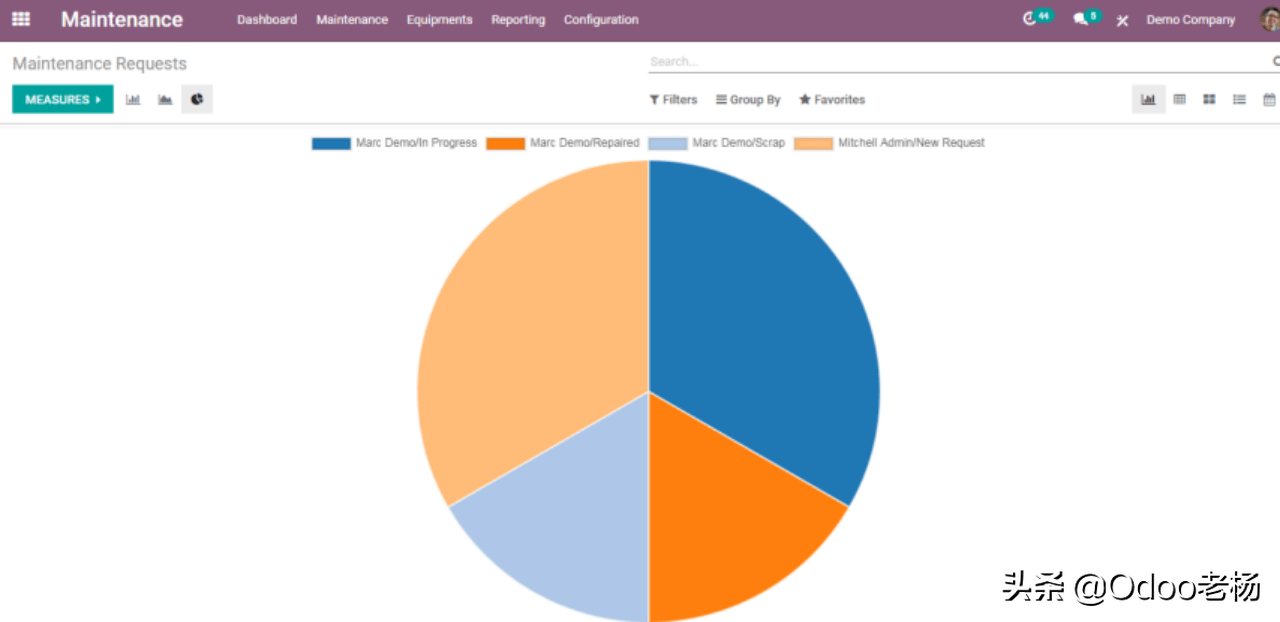Switch to pivot table view
1280x622 pixels.
click(x=1179, y=99)
